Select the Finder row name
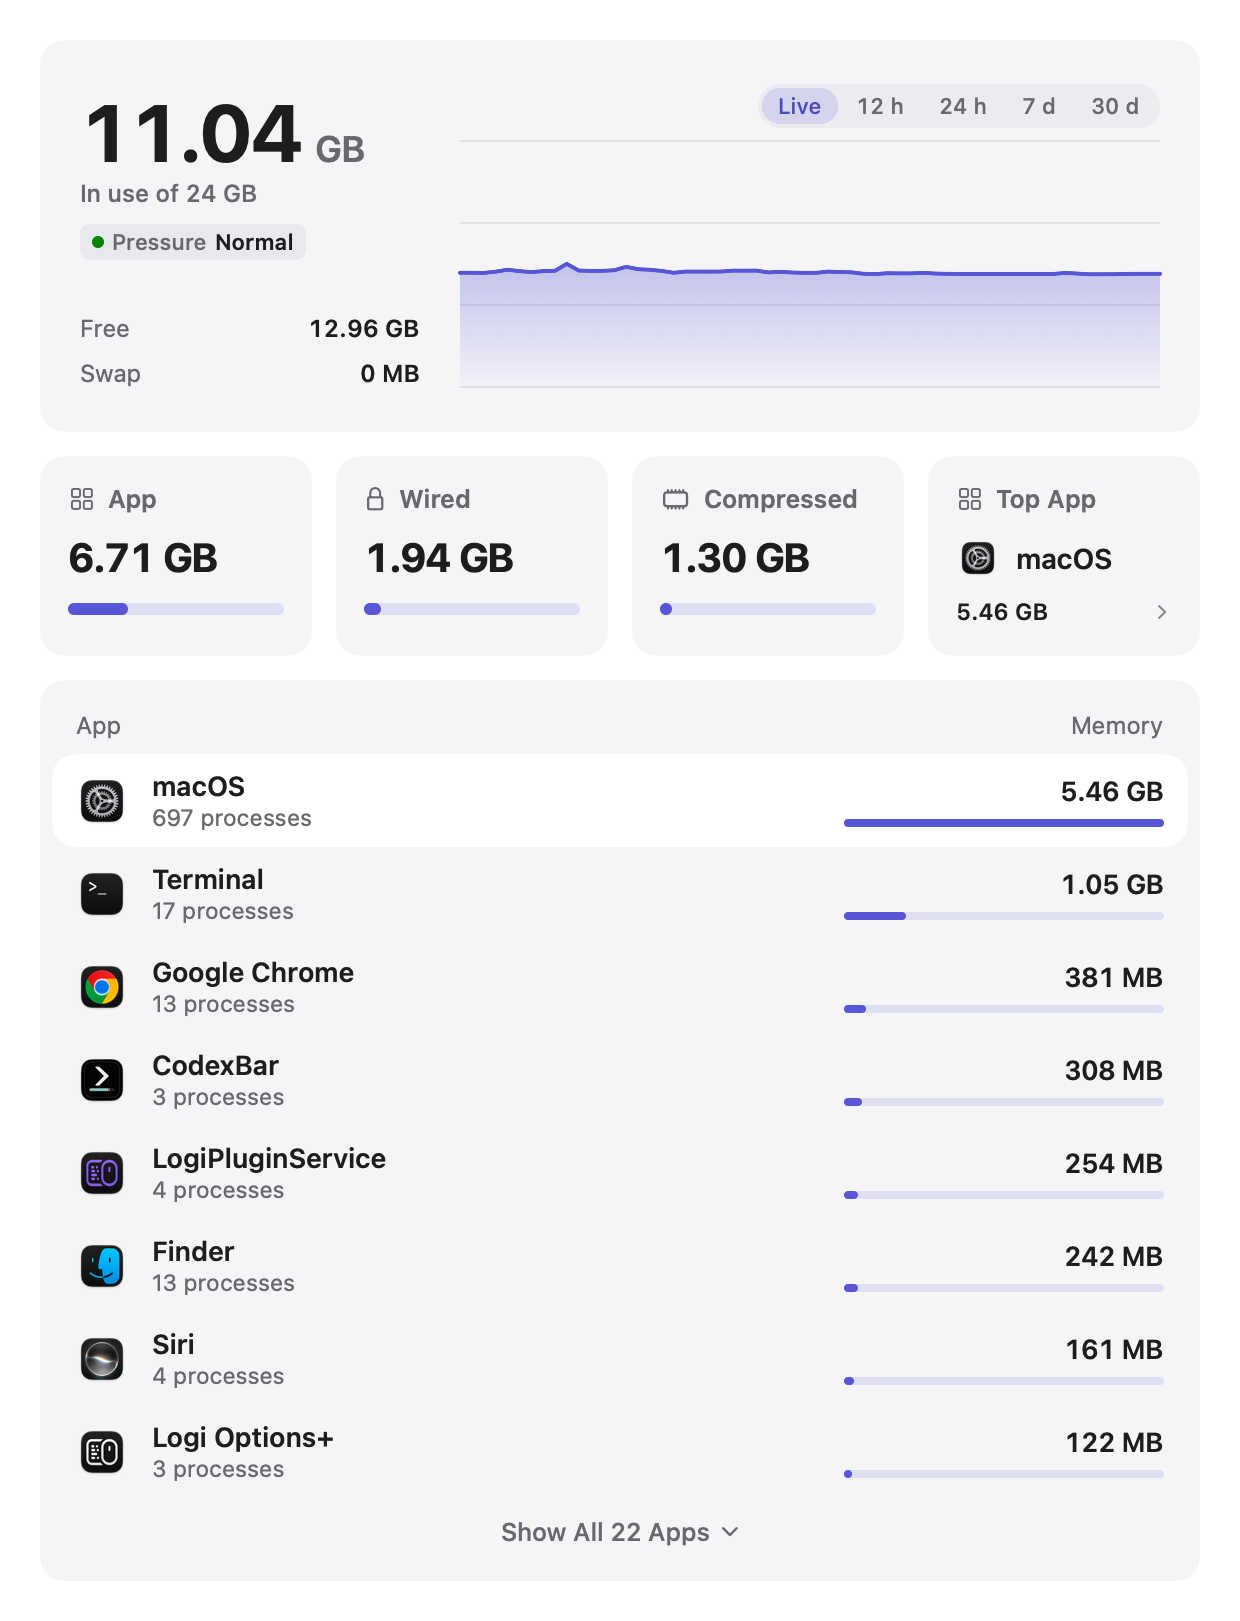This screenshot has width=1240, height=1621. (x=193, y=1252)
